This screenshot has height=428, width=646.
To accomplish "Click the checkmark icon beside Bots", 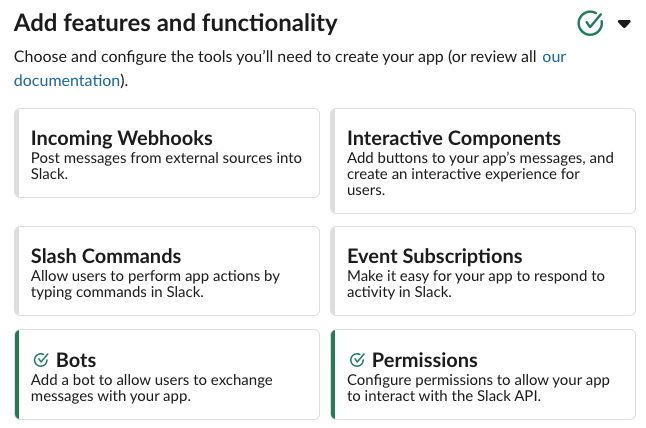I will point(41,360).
